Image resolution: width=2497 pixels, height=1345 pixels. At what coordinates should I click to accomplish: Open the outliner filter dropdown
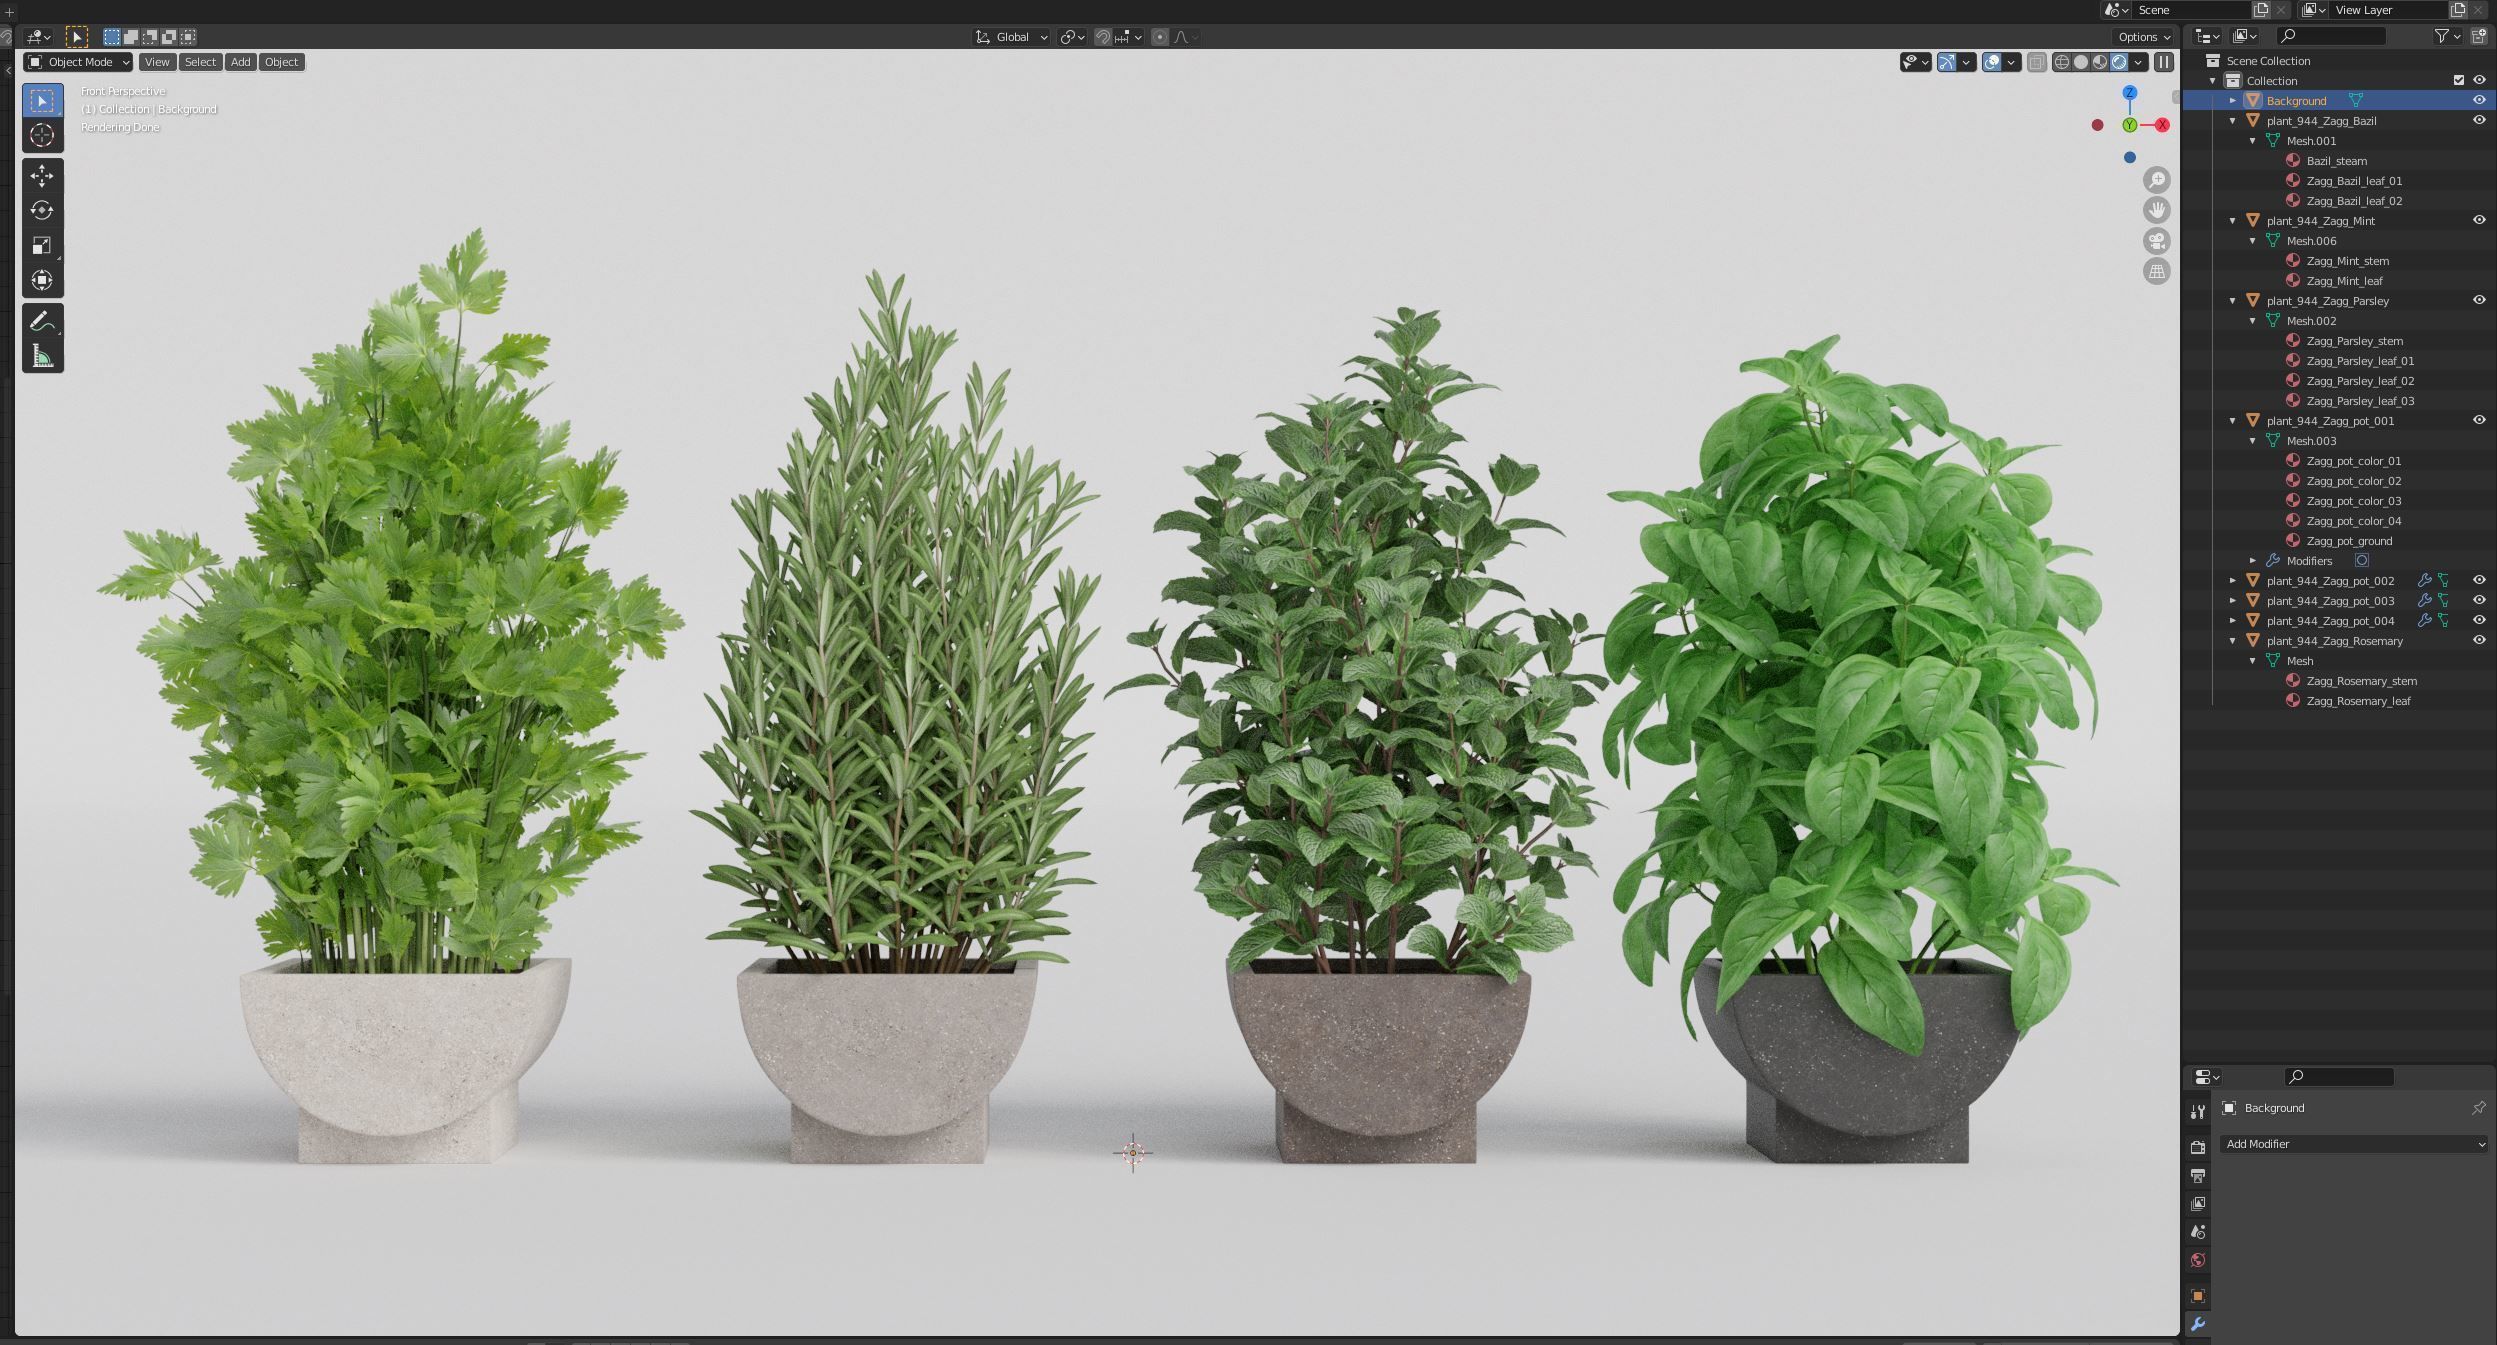click(2448, 36)
